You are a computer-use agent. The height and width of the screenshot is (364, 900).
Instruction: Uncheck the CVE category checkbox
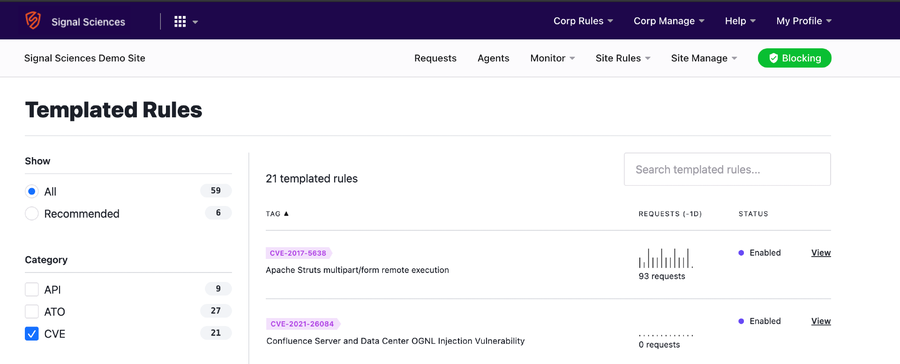32,334
